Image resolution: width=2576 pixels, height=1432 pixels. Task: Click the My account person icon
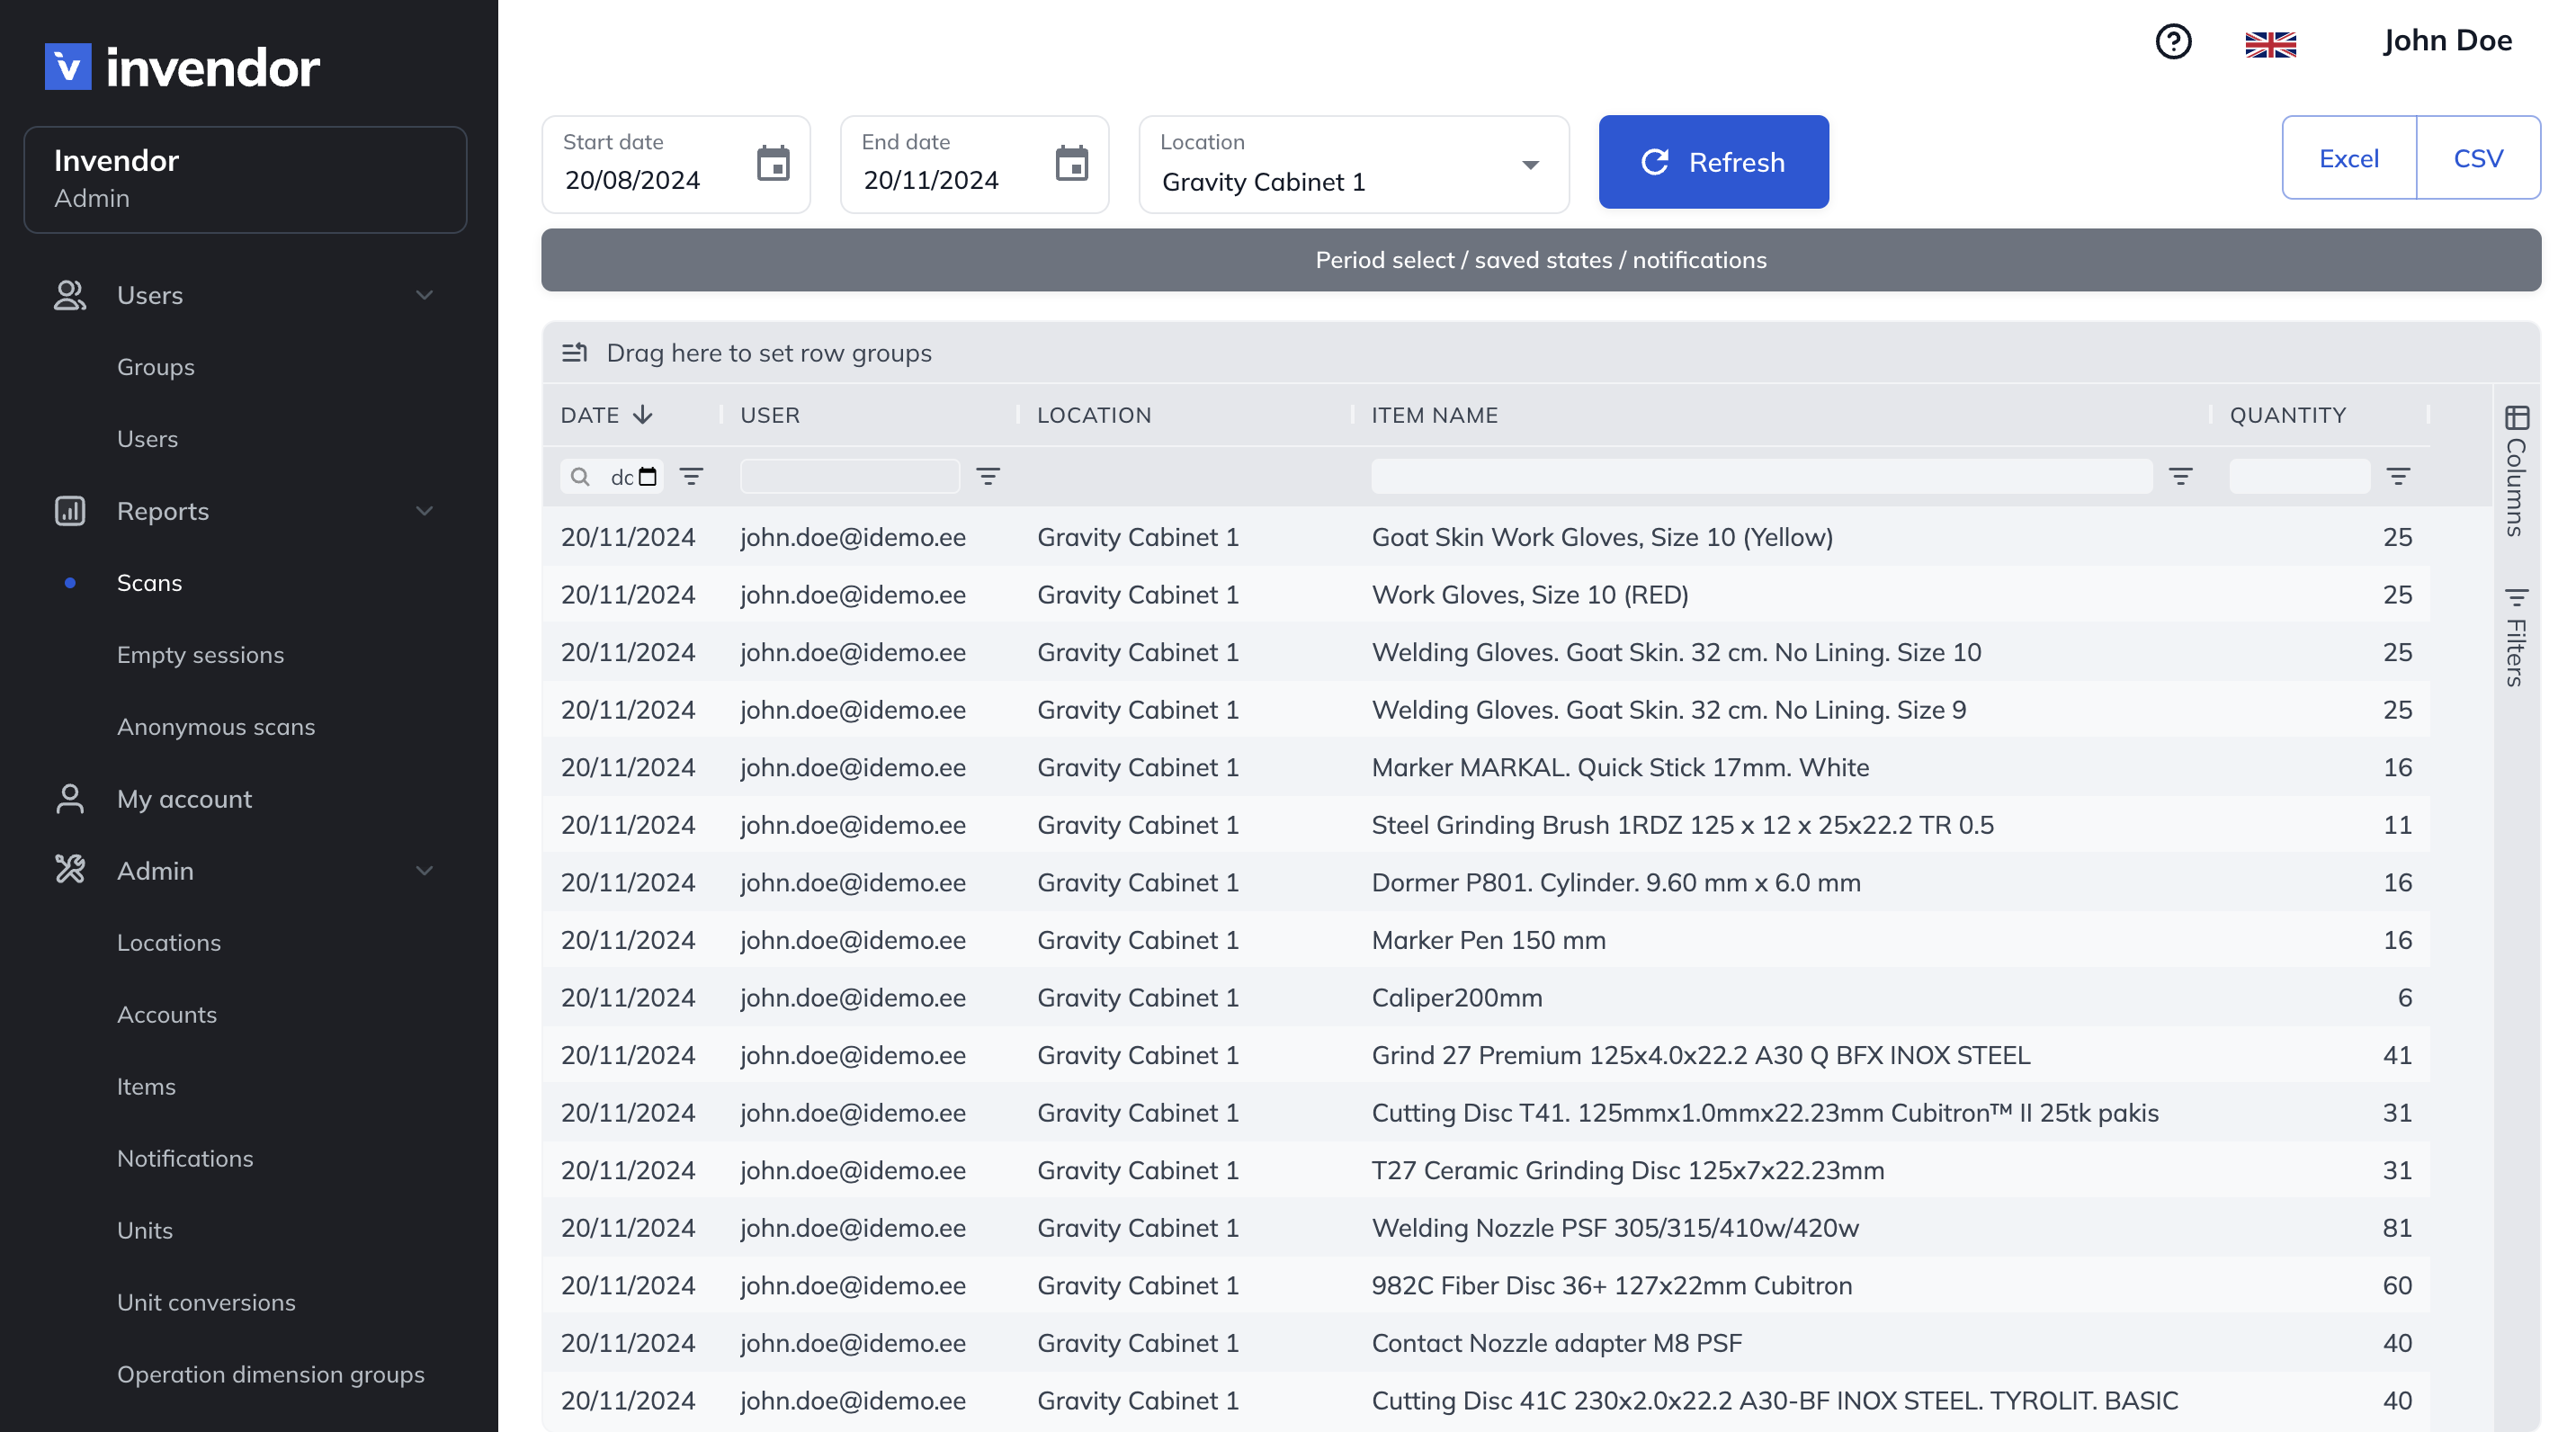click(x=69, y=798)
